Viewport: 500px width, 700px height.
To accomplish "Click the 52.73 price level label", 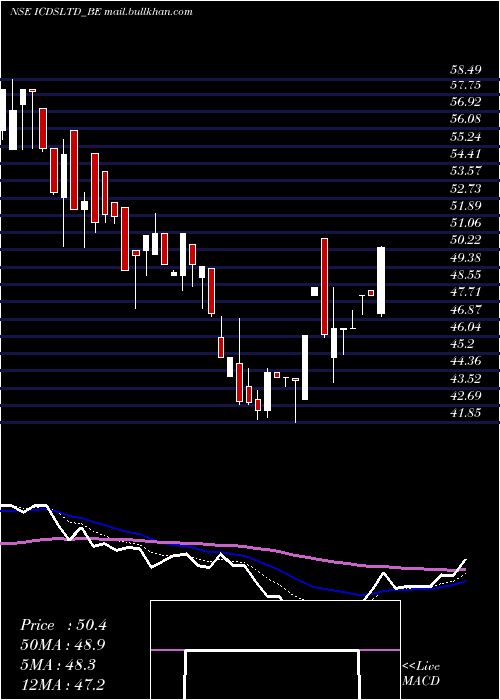I will pyautogui.click(x=465, y=189).
